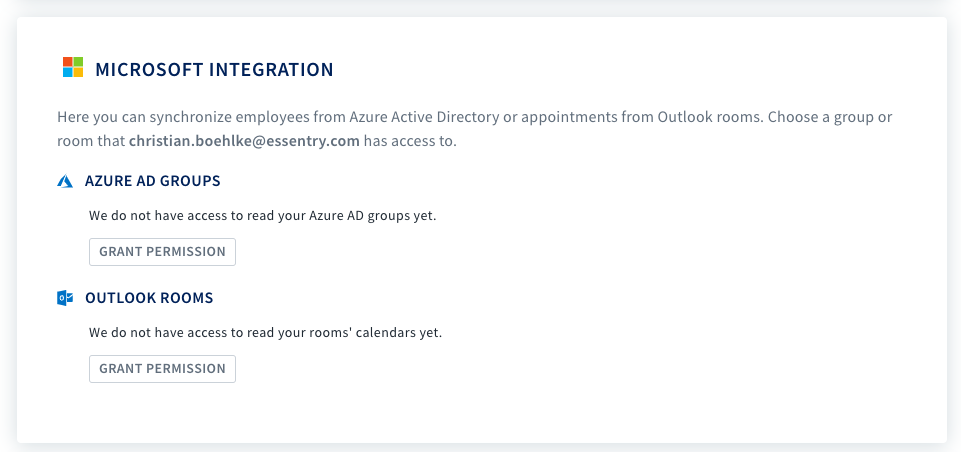Click the Outlook Rooms section title
Screen dimensions: 961x452
[x=149, y=298]
